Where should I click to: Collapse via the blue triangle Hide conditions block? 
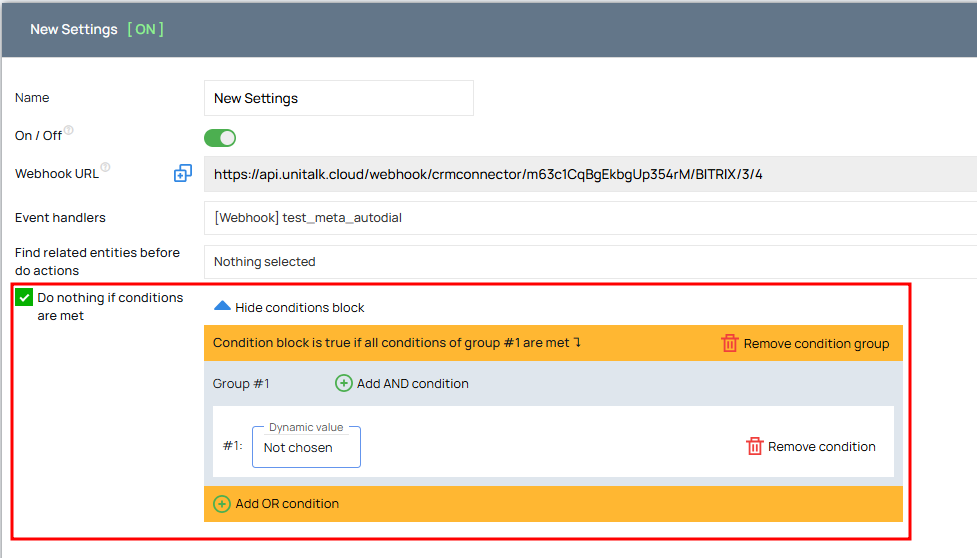(222, 305)
